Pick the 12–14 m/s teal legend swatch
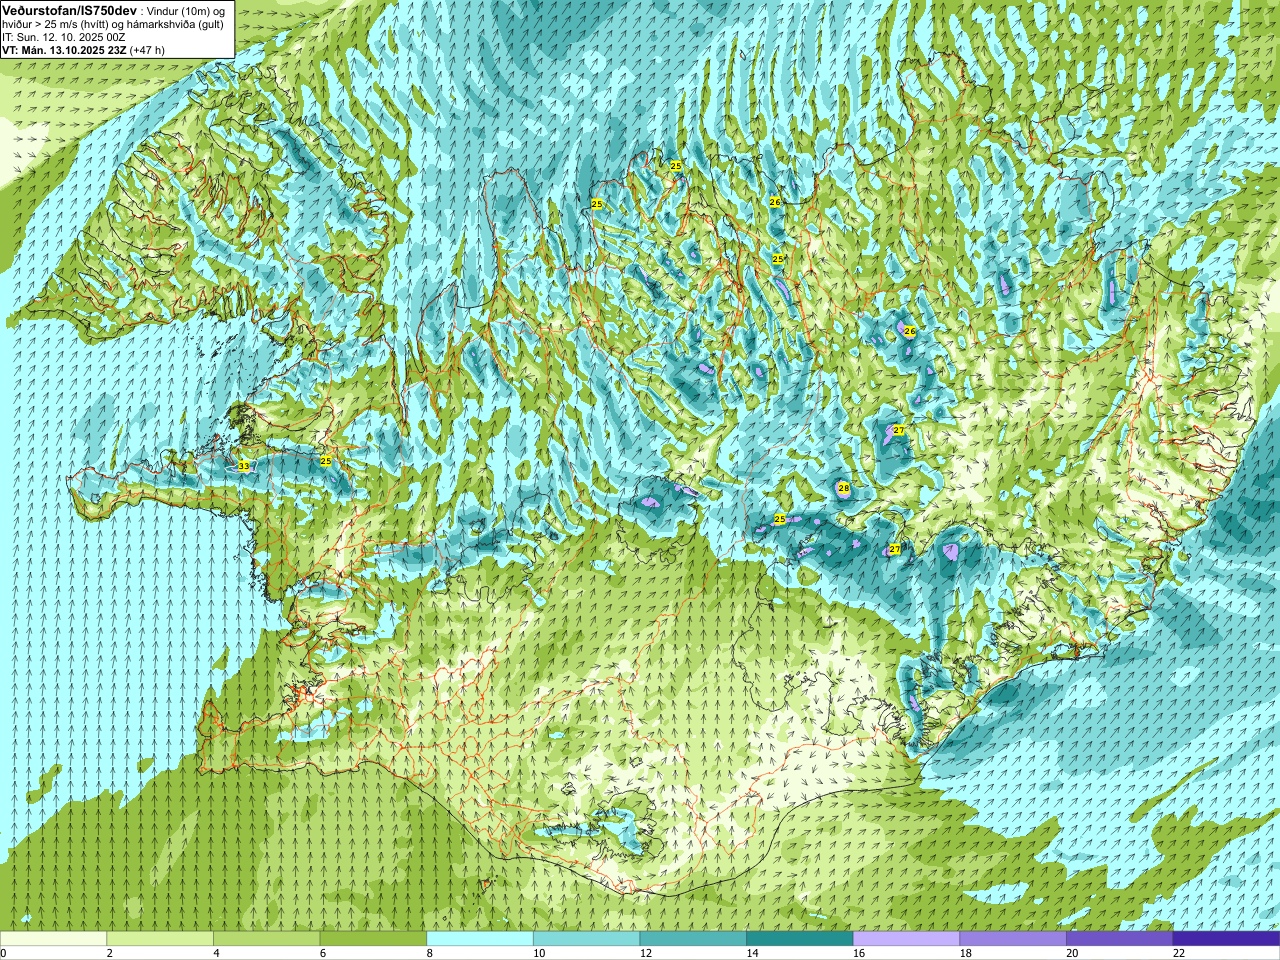The height and width of the screenshot is (960, 1280). click(x=693, y=939)
